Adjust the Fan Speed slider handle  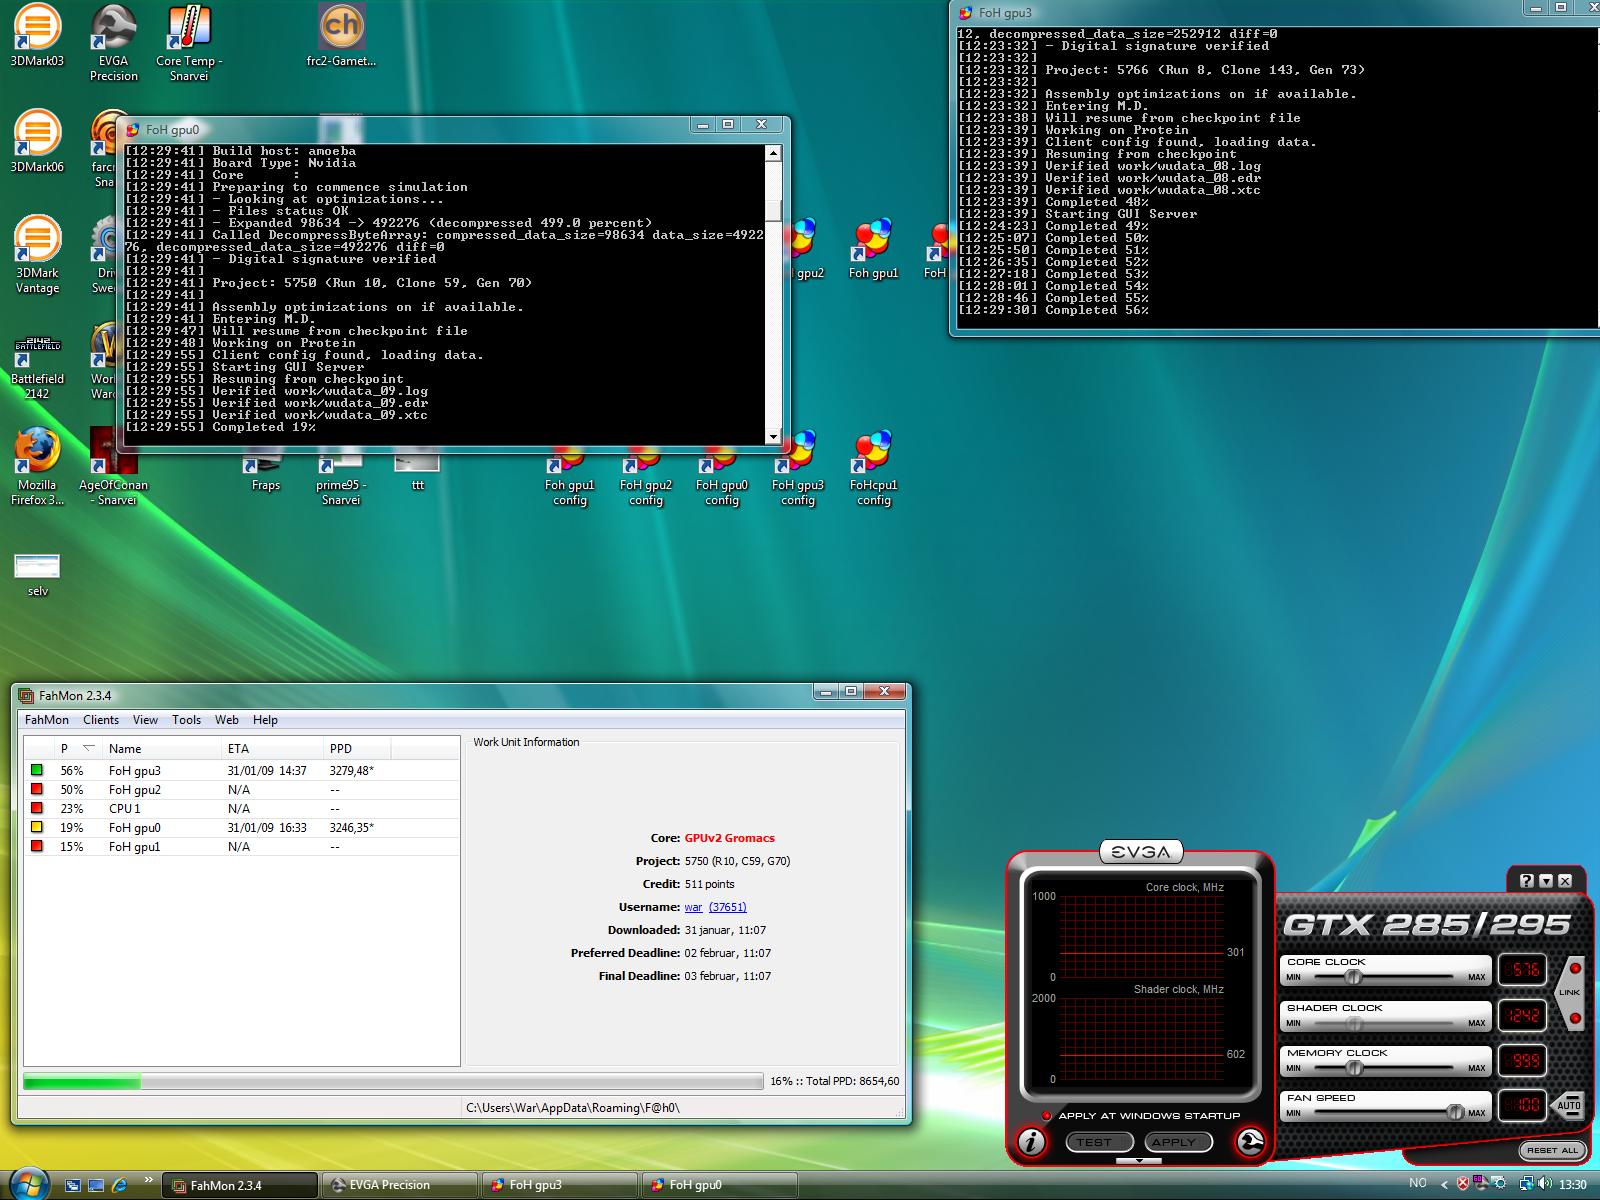(x=1455, y=1112)
